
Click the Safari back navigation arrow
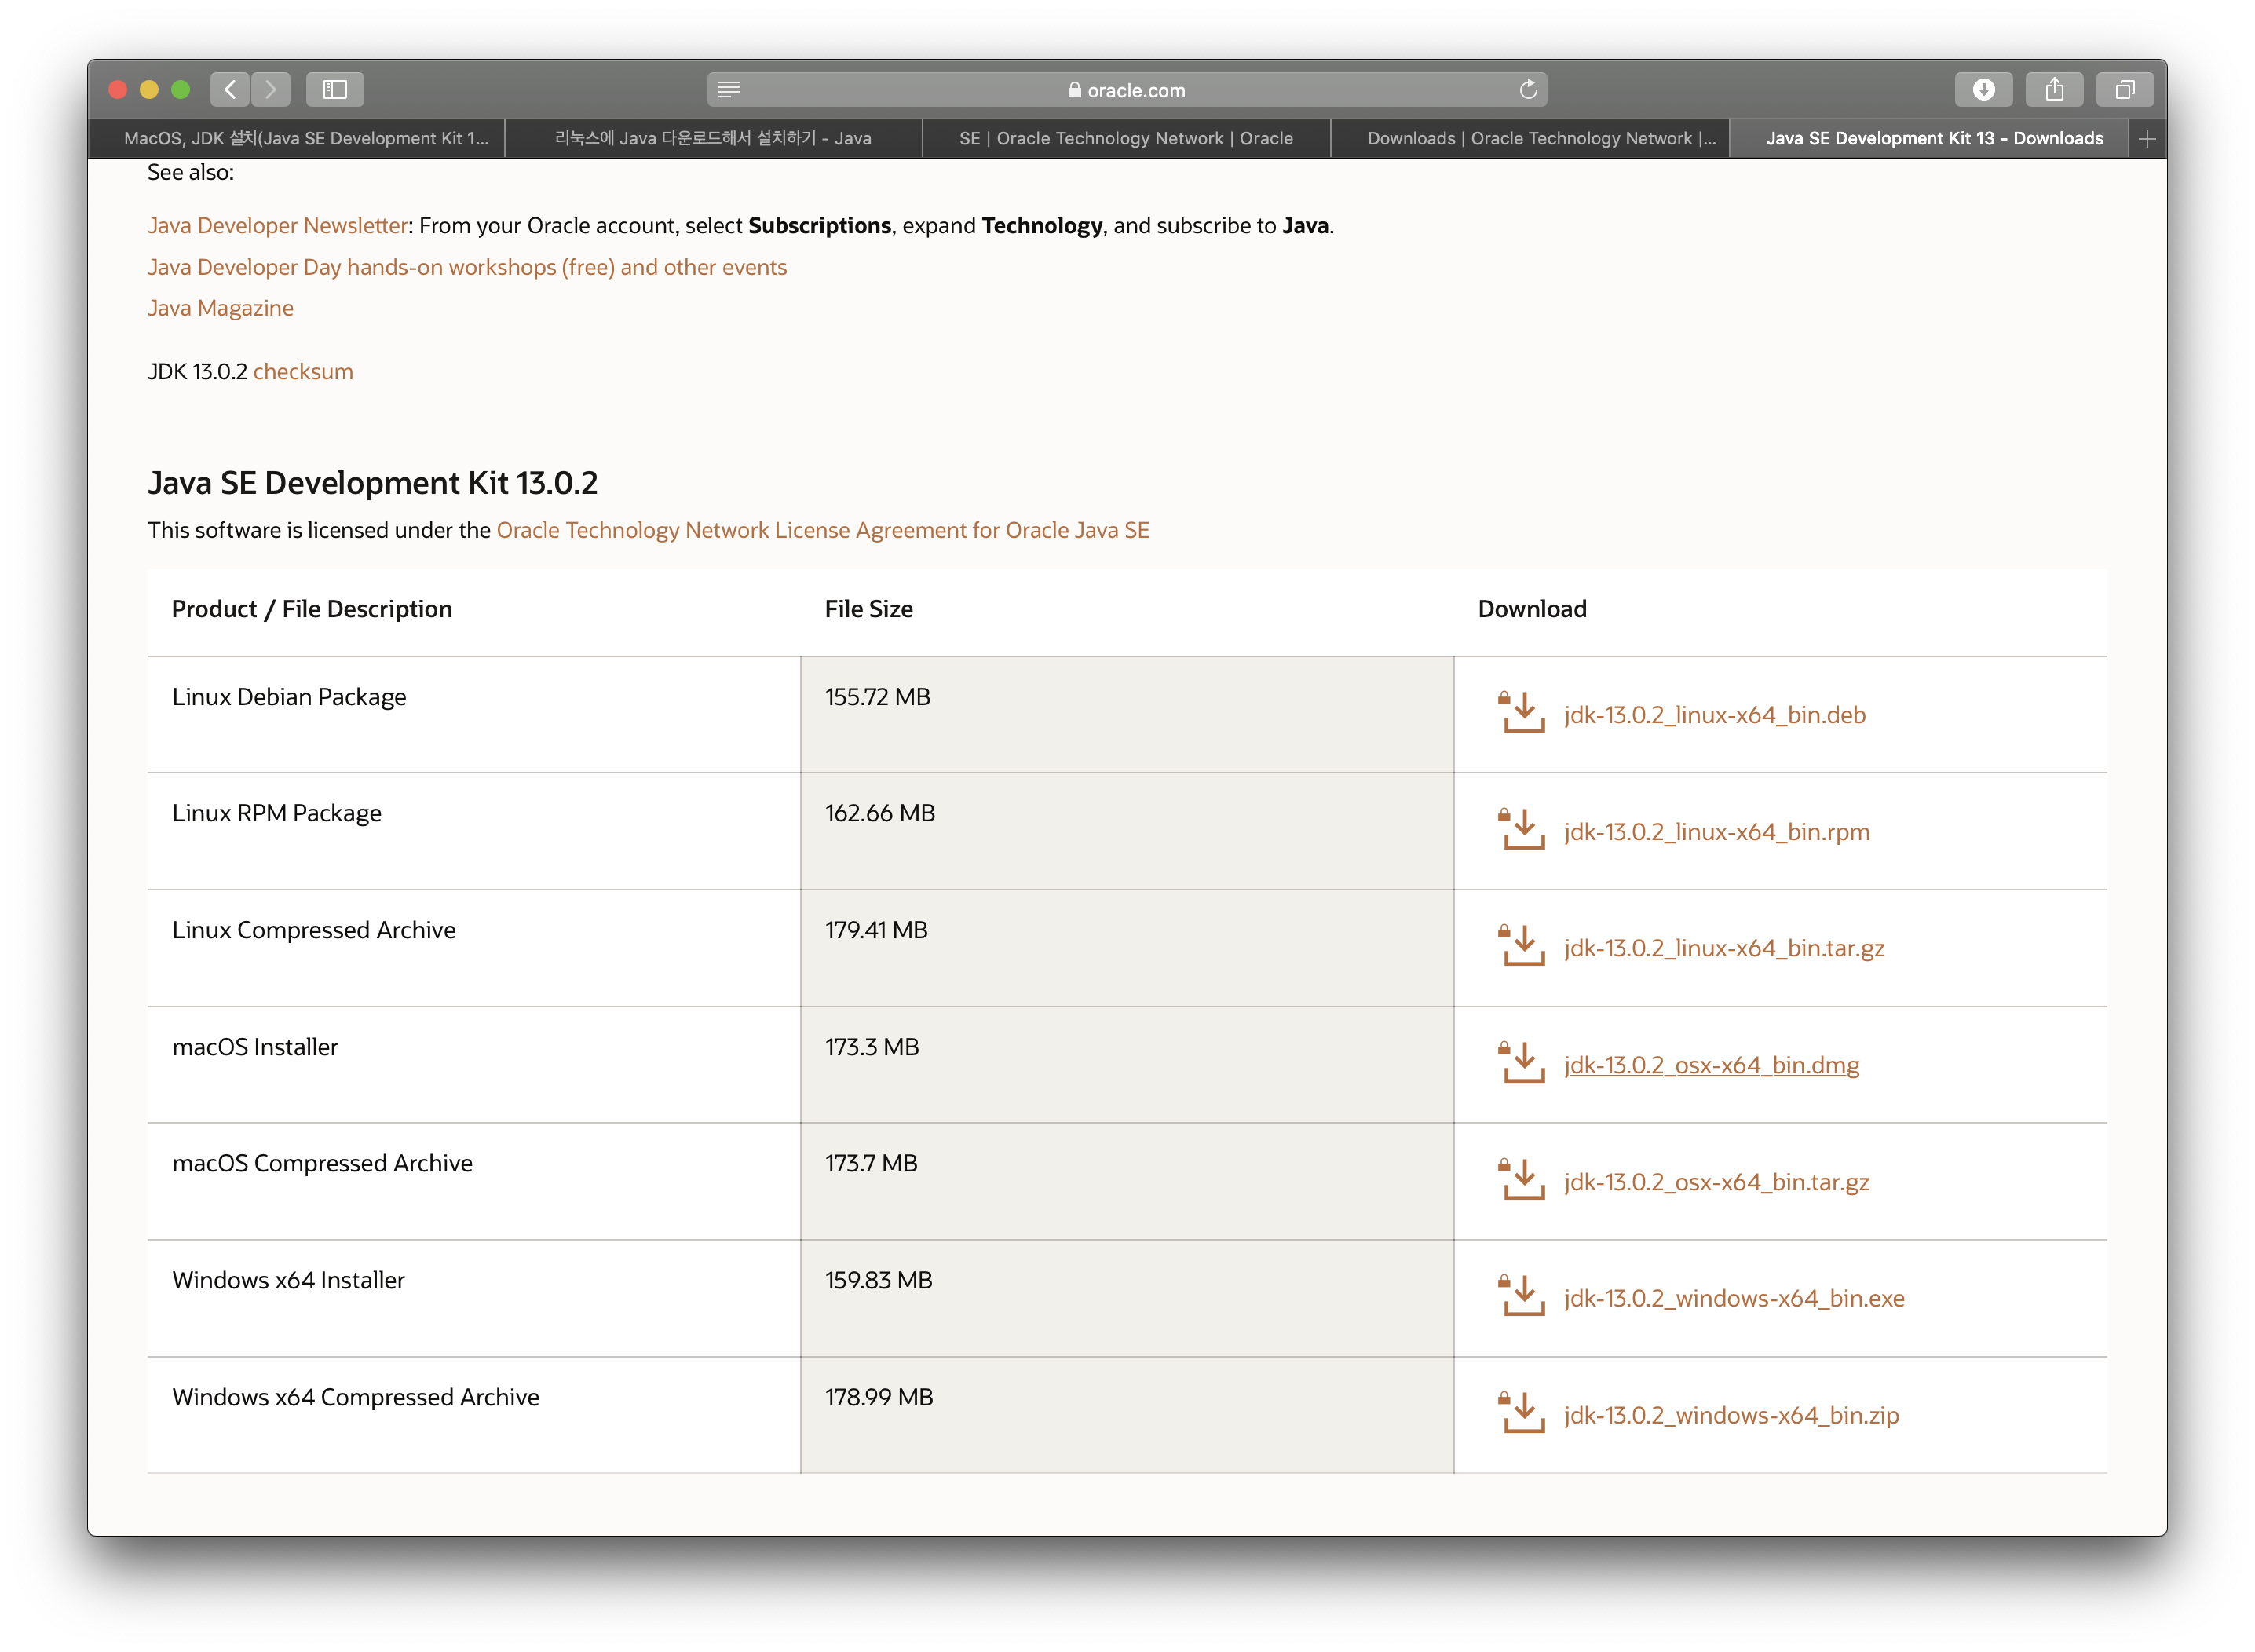tap(230, 90)
